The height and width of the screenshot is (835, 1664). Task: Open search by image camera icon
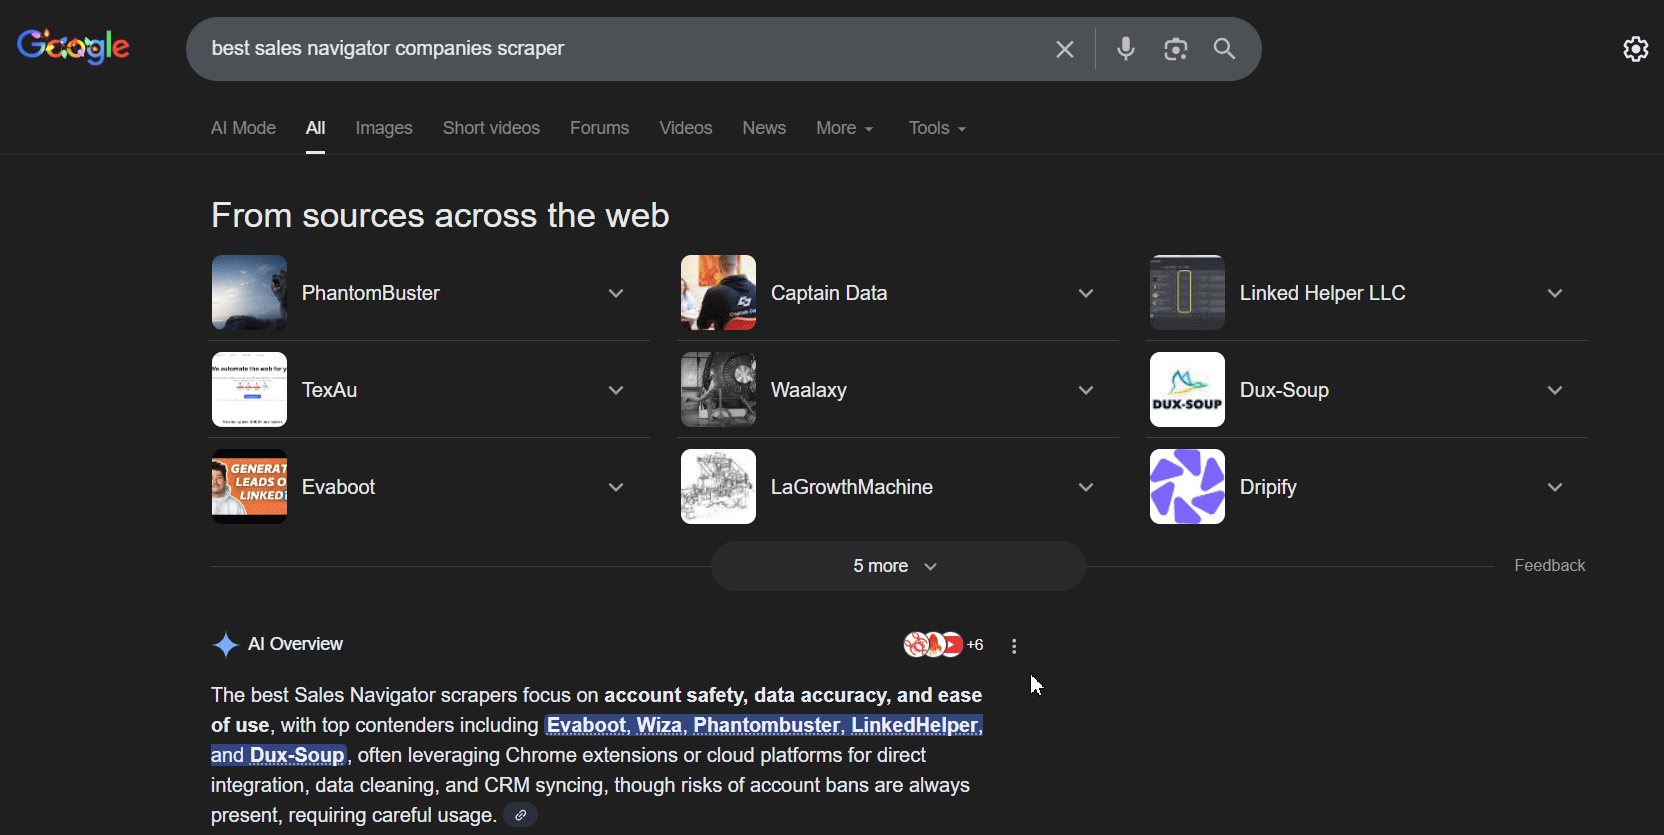[1176, 49]
